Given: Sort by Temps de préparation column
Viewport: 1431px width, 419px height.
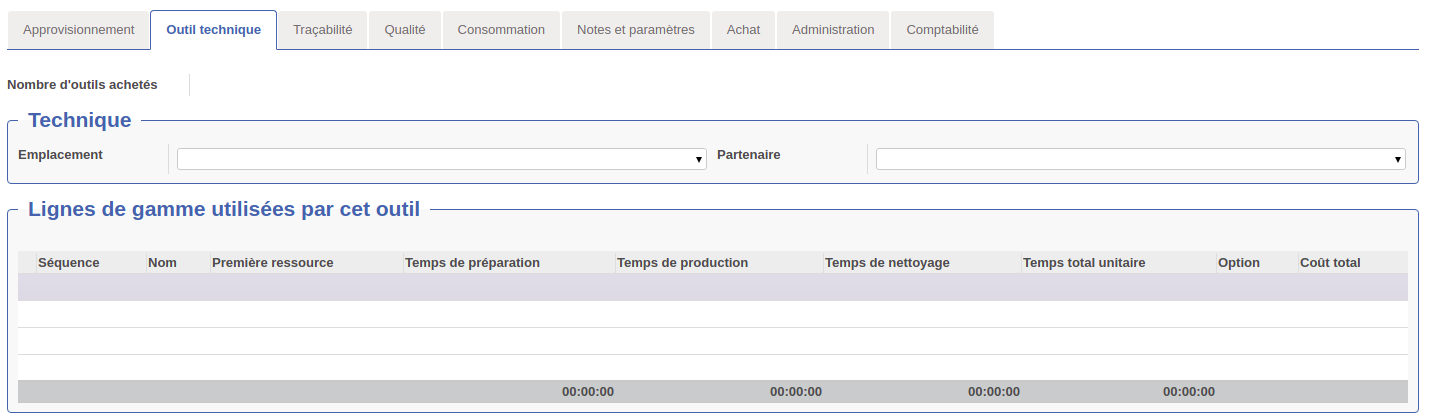Looking at the screenshot, I should tap(472, 263).
